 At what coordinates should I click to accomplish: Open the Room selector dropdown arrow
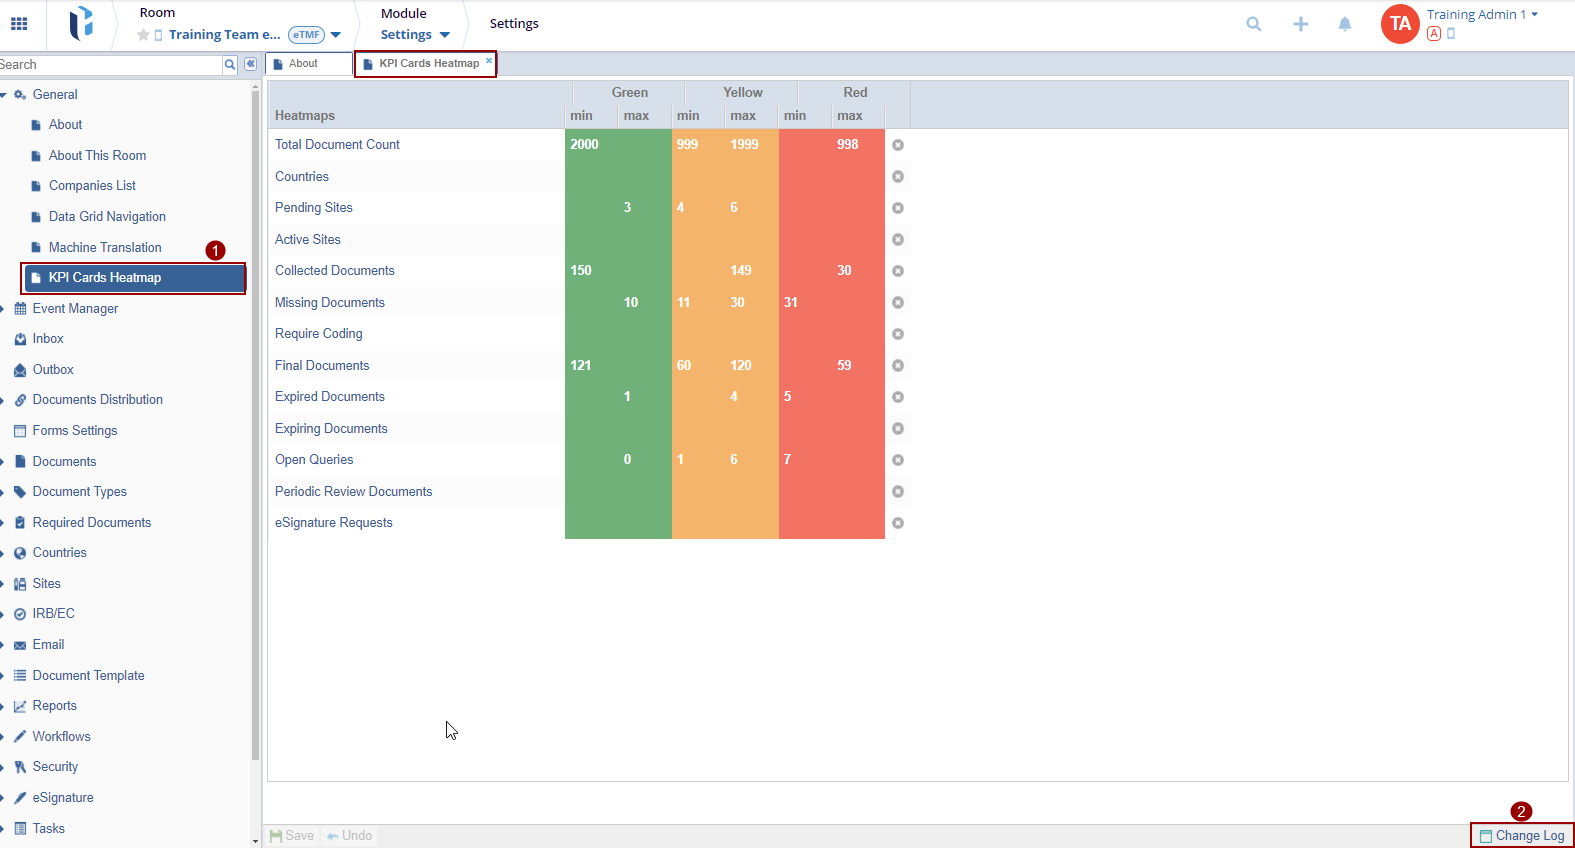(336, 35)
